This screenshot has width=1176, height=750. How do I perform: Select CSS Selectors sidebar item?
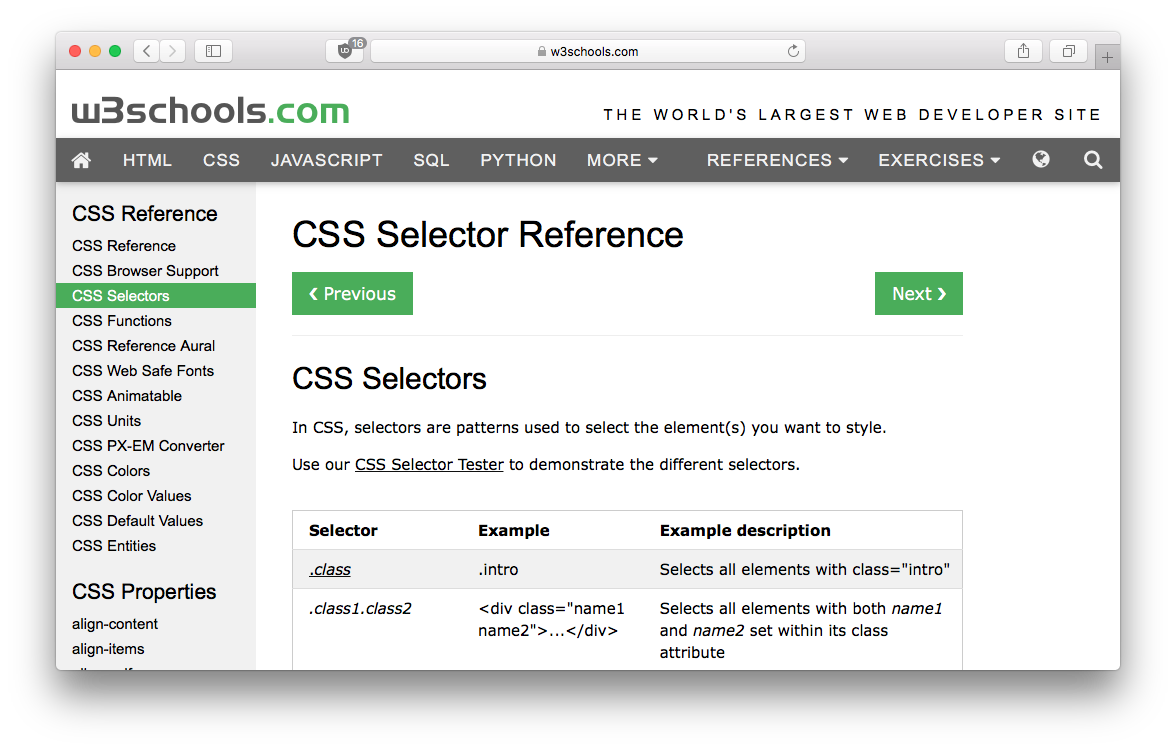point(156,296)
